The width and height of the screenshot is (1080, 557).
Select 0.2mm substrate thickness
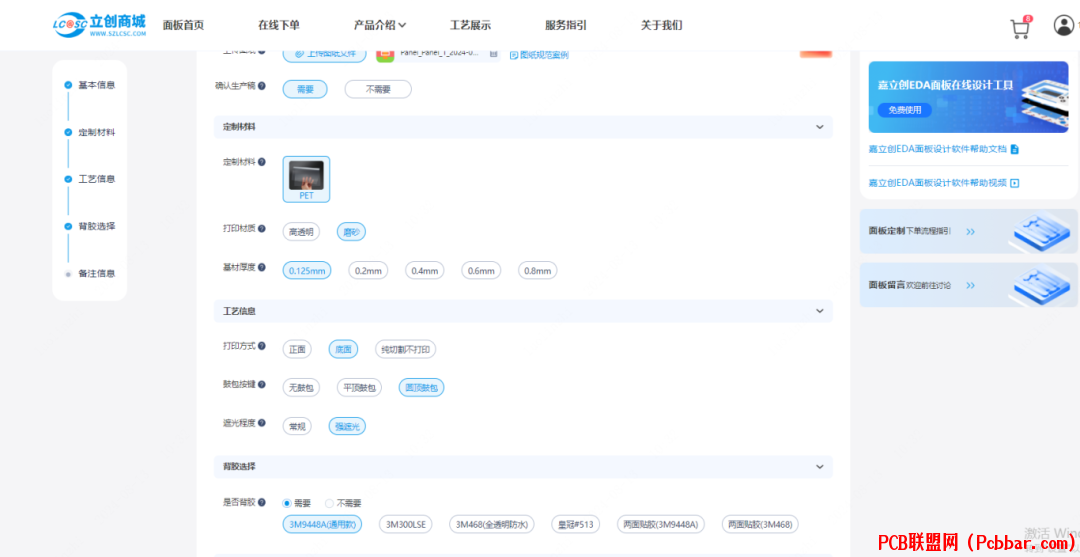(x=368, y=271)
